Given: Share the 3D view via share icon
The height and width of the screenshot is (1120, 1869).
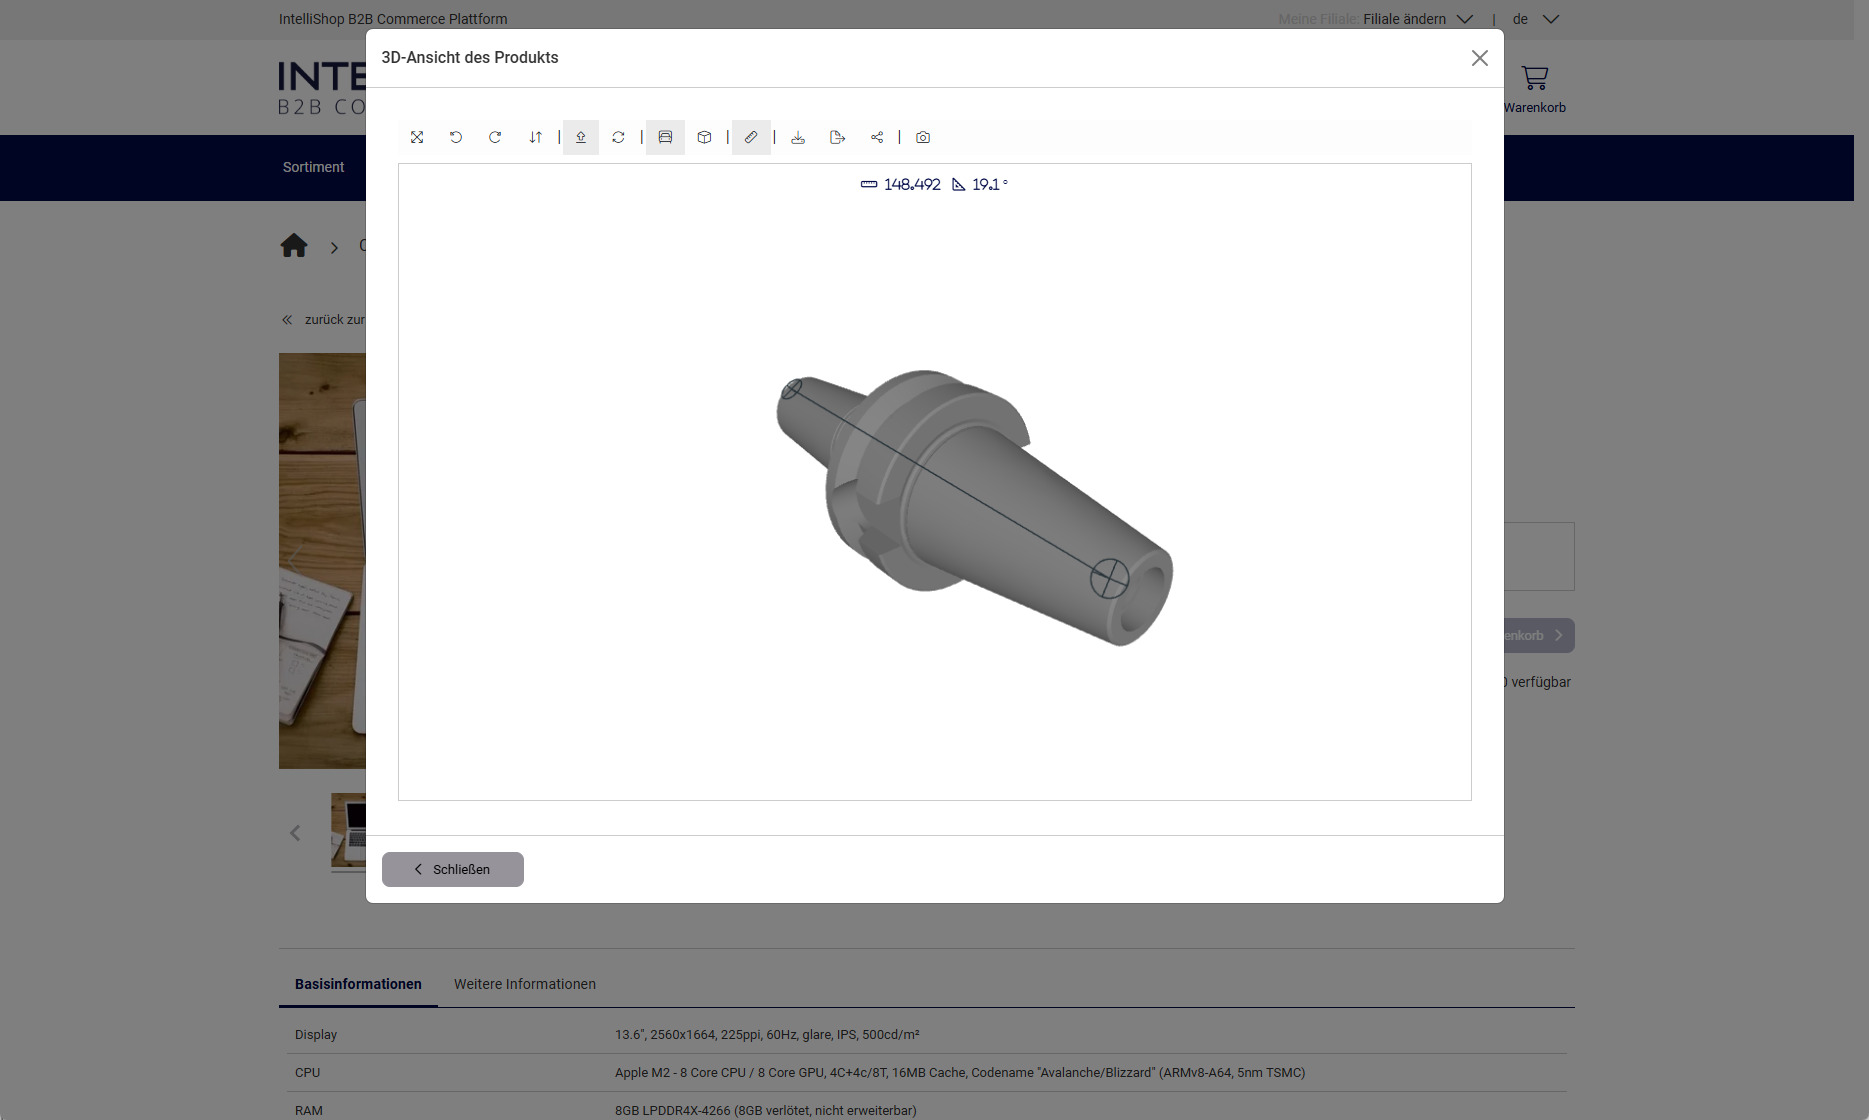Looking at the screenshot, I should (877, 137).
